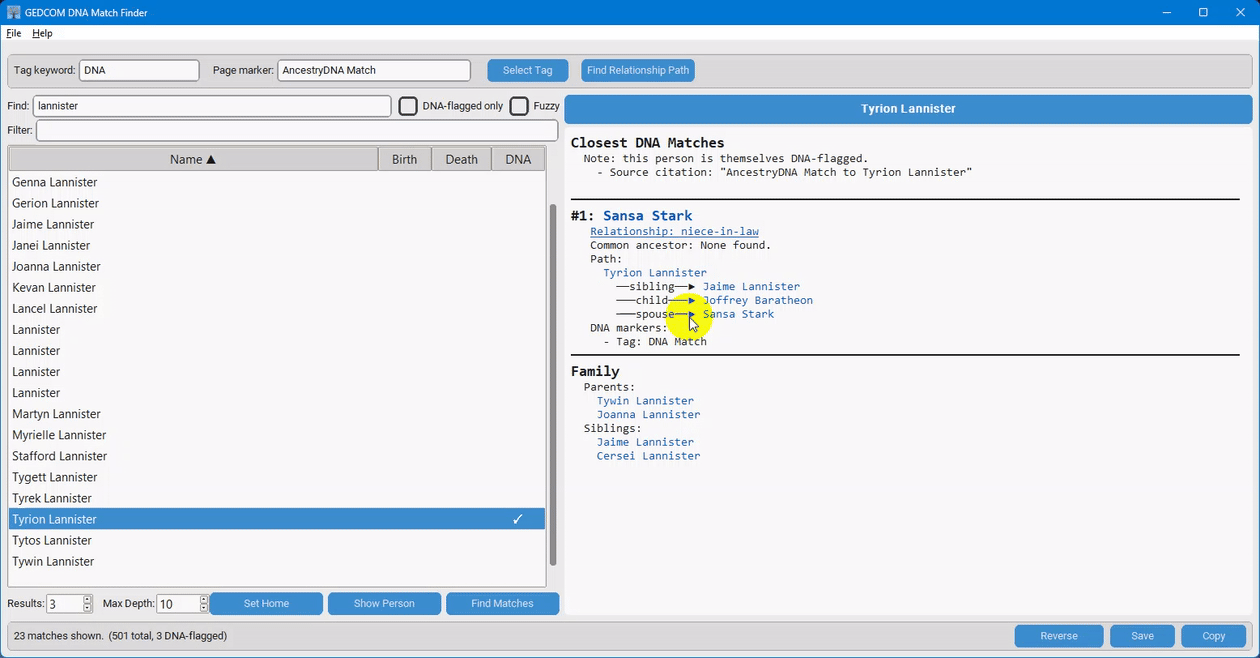The image size is (1260, 658).
Task: Click the DNA checkmark in Tyrion Lannister row
Action: [x=518, y=519]
